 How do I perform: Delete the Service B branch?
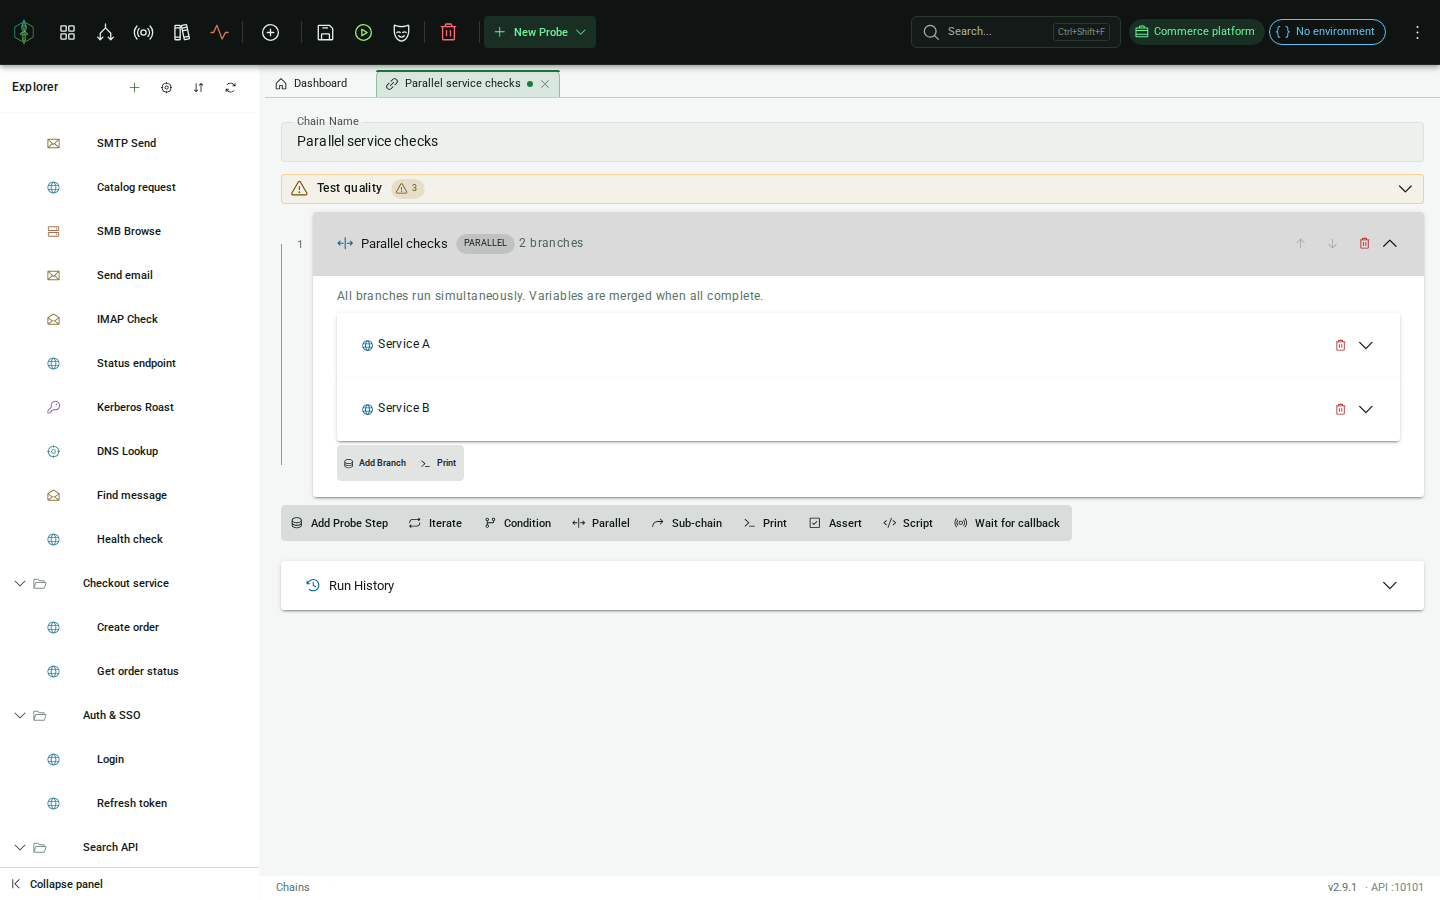pyautogui.click(x=1340, y=409)
